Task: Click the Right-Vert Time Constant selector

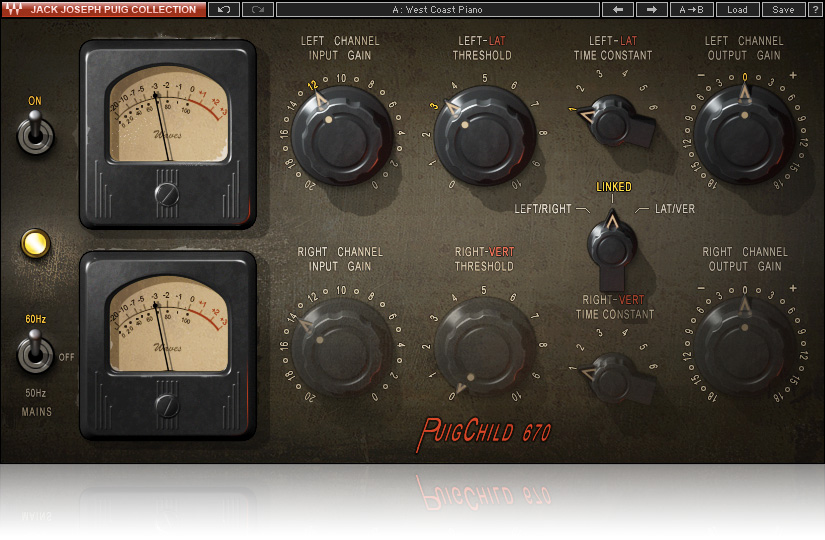Action: (611, 376)
